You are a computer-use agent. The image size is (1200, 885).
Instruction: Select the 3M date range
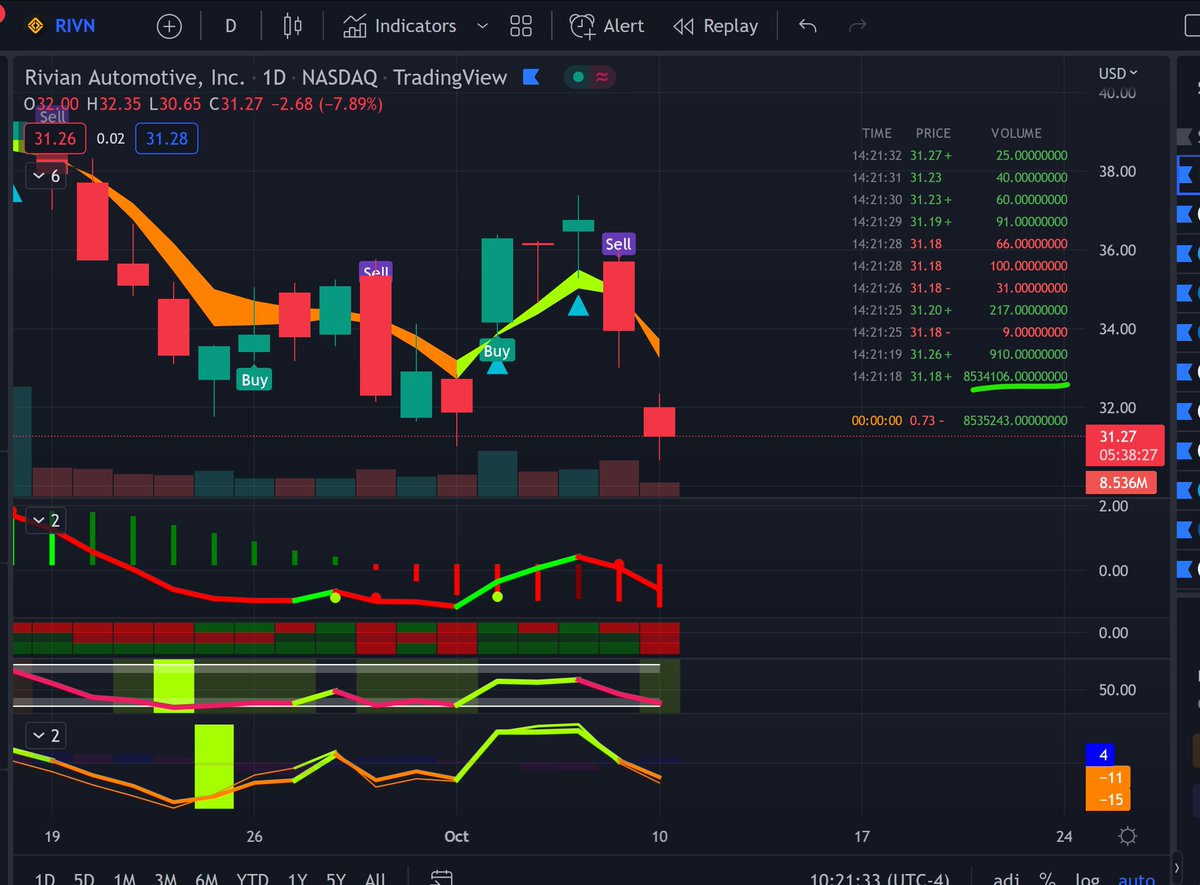(x=165, y=879)
